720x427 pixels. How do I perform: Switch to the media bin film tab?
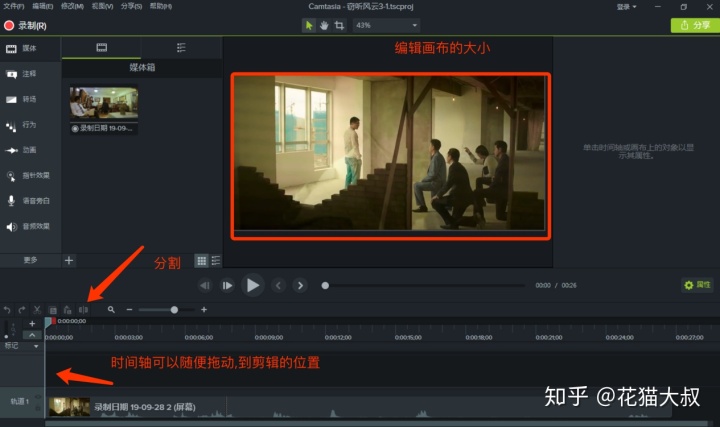click(101, 48)
